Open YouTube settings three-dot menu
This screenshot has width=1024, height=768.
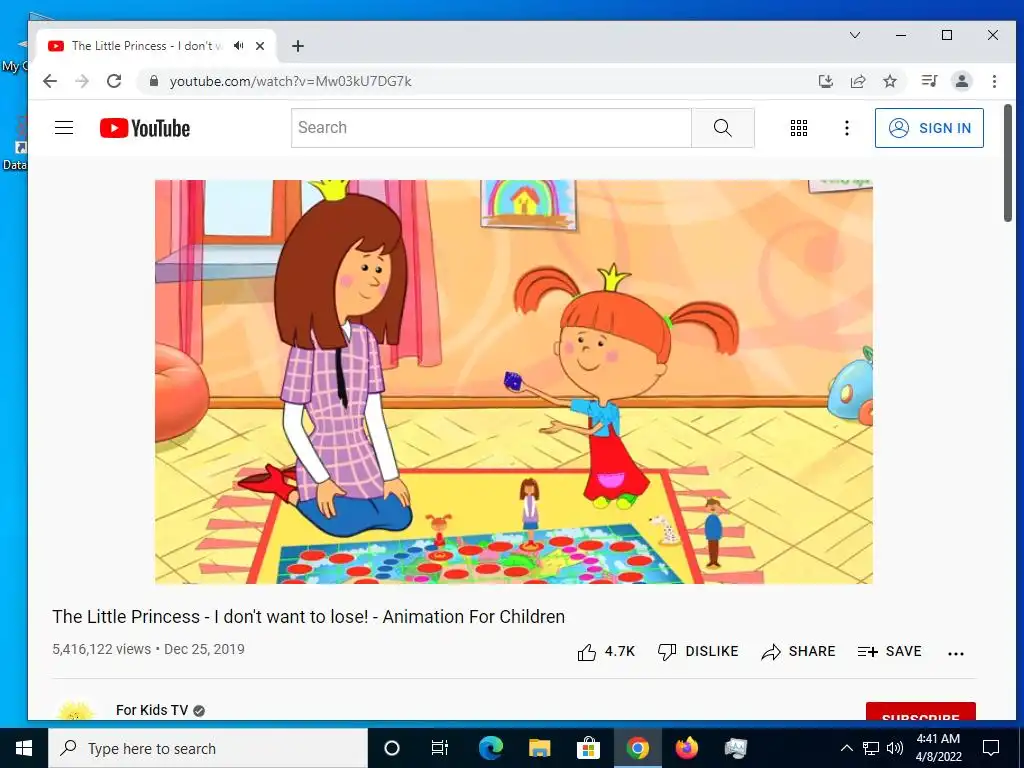(846, 128)
